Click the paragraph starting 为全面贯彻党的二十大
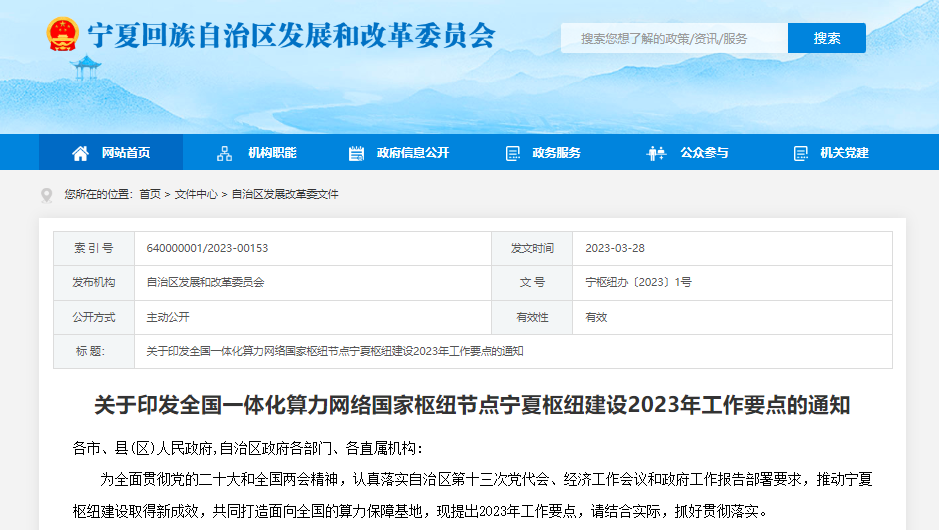The height and width of the screenshot is (530, 939). [472, 495]
